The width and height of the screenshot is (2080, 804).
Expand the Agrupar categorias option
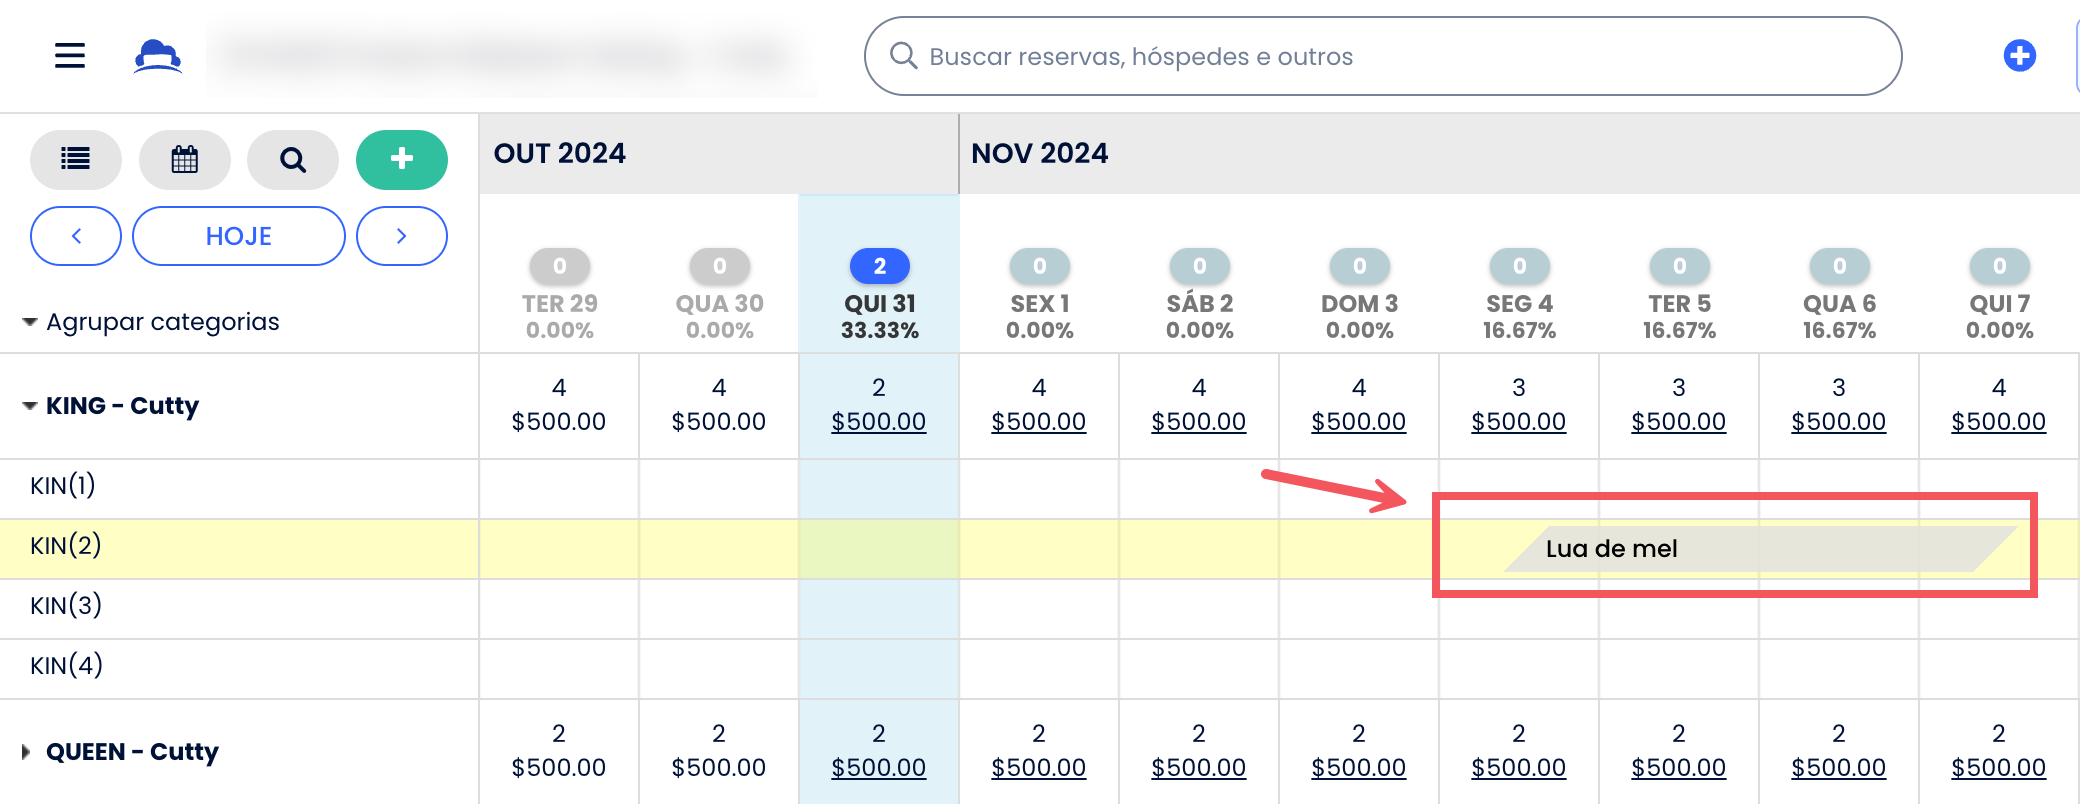[x=151, y=322]
